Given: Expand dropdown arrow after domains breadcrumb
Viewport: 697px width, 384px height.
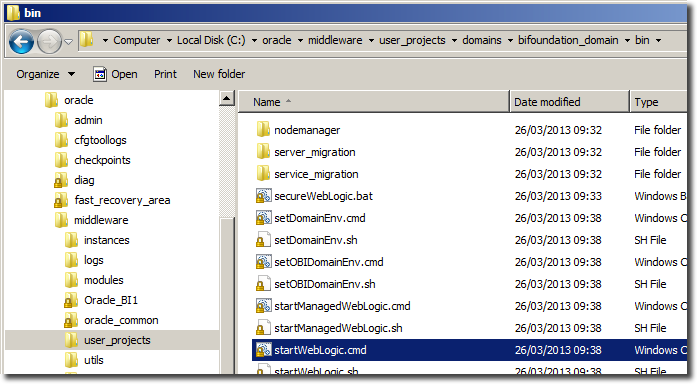Looking at the screenshot, I should [510, 40].
